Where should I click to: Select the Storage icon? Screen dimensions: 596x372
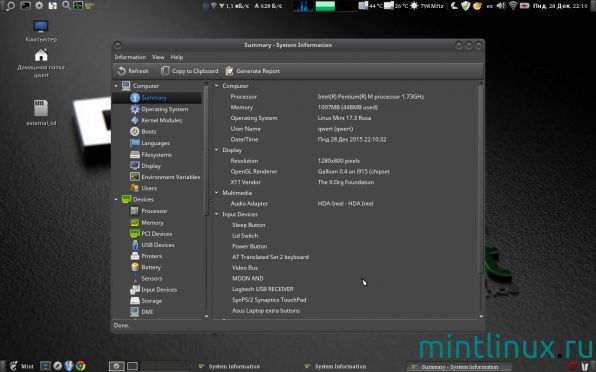[x=135, y=301]
